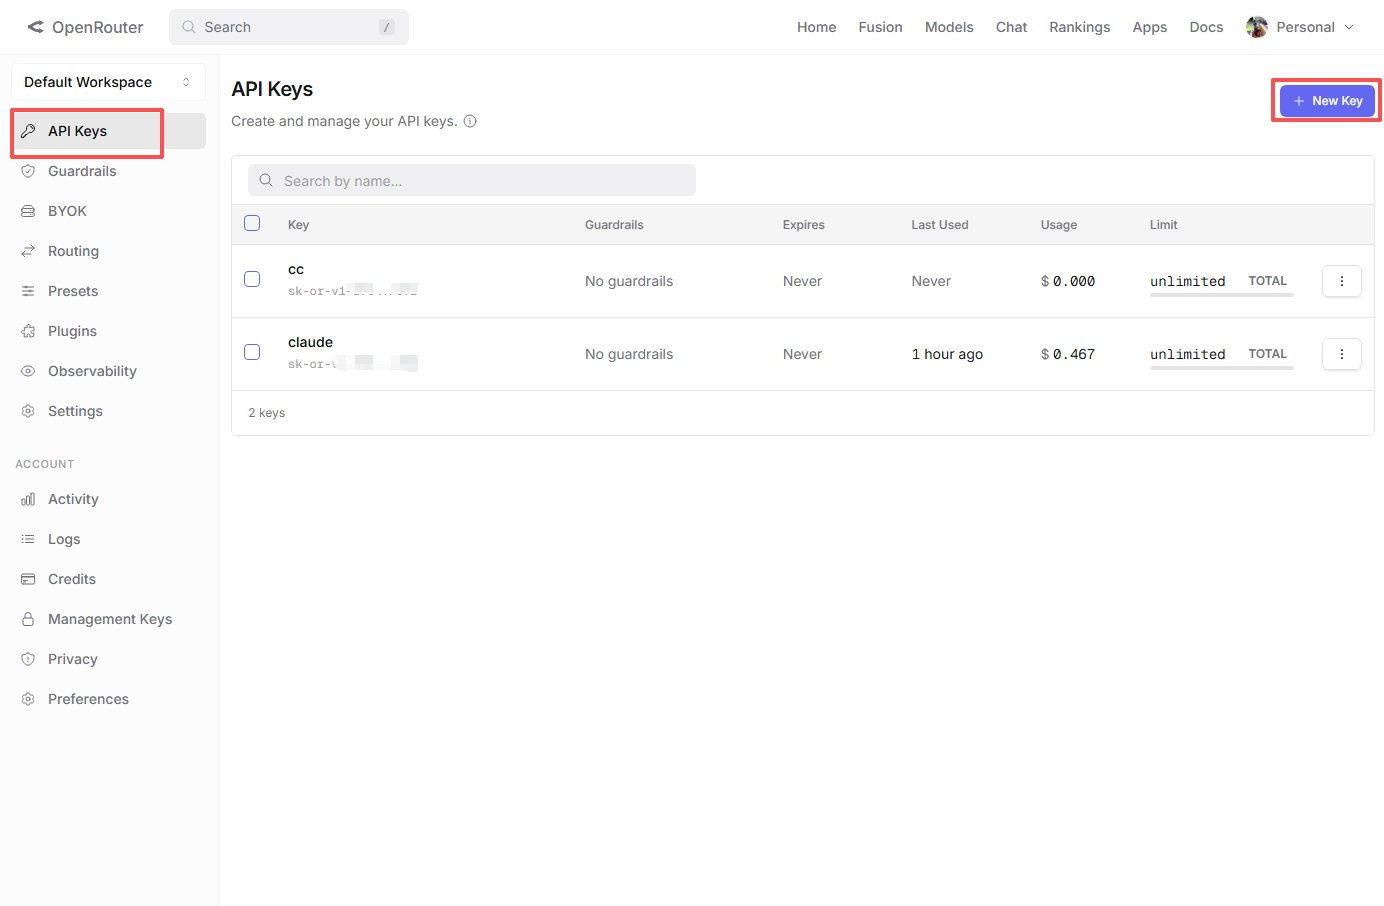Click the Usage column header
Screen dimensions: 1384x906
pos(1059,225)
